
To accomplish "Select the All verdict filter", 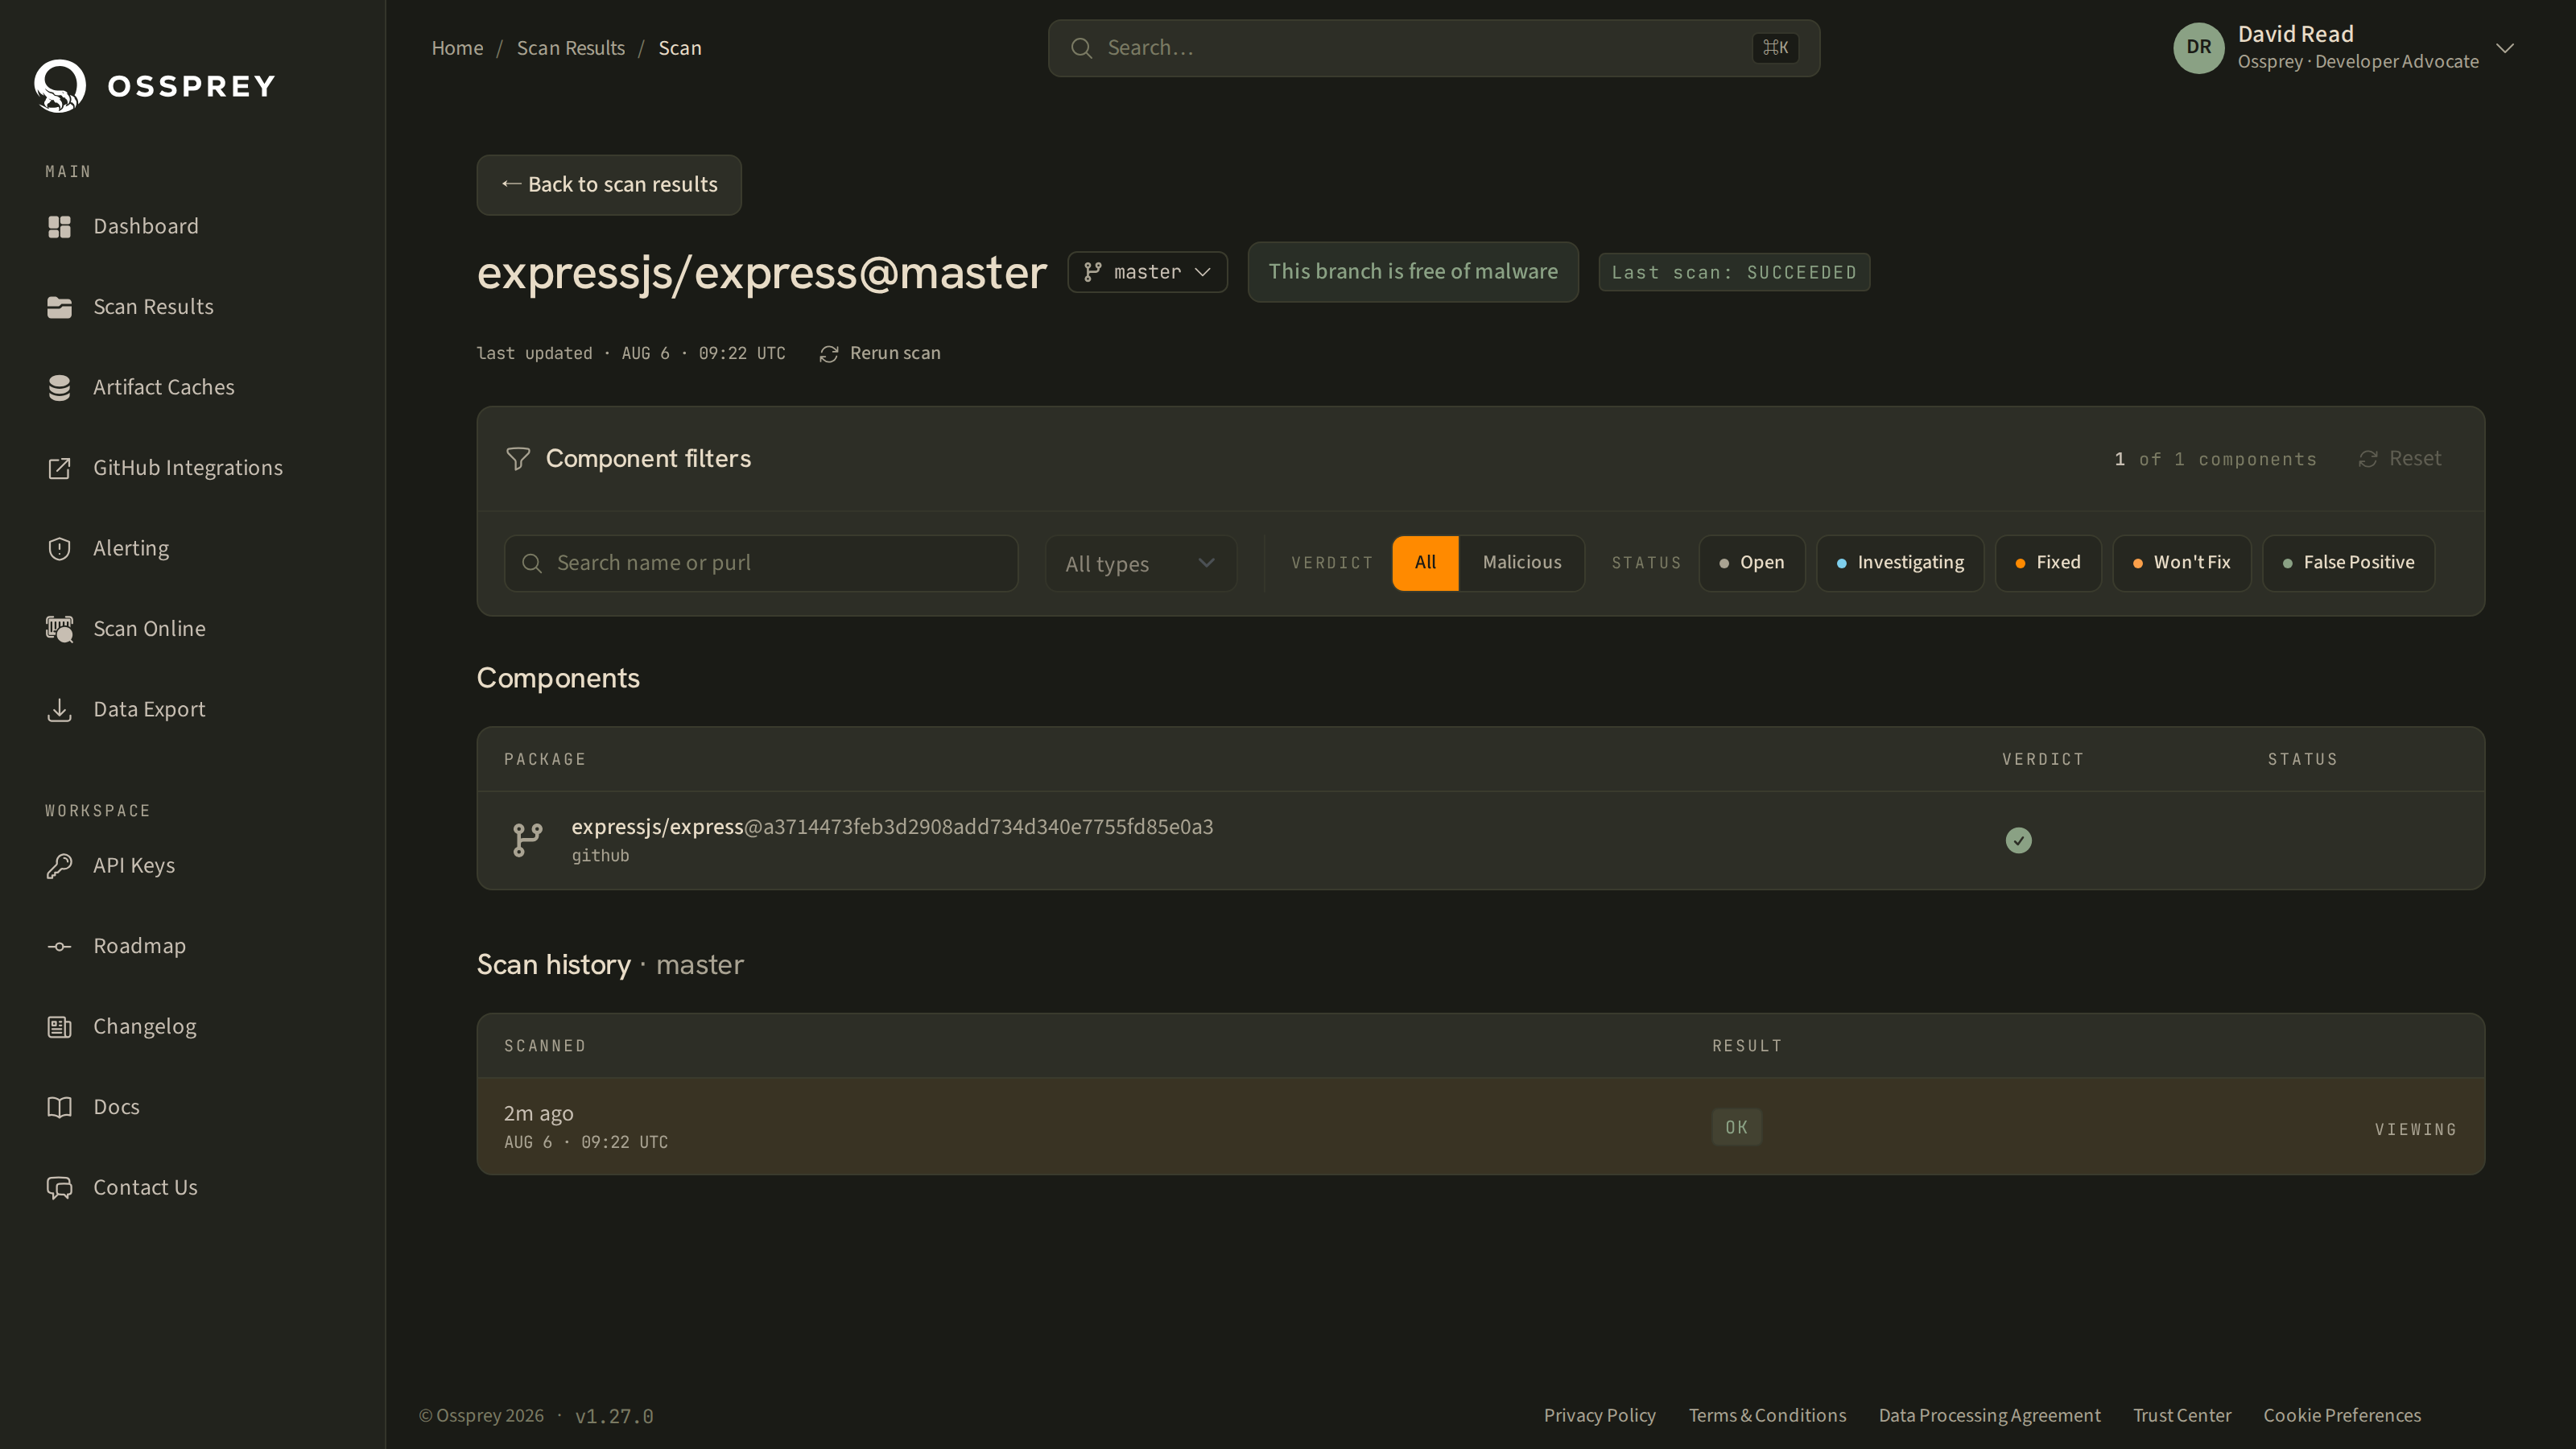I will pos(1425,563).
